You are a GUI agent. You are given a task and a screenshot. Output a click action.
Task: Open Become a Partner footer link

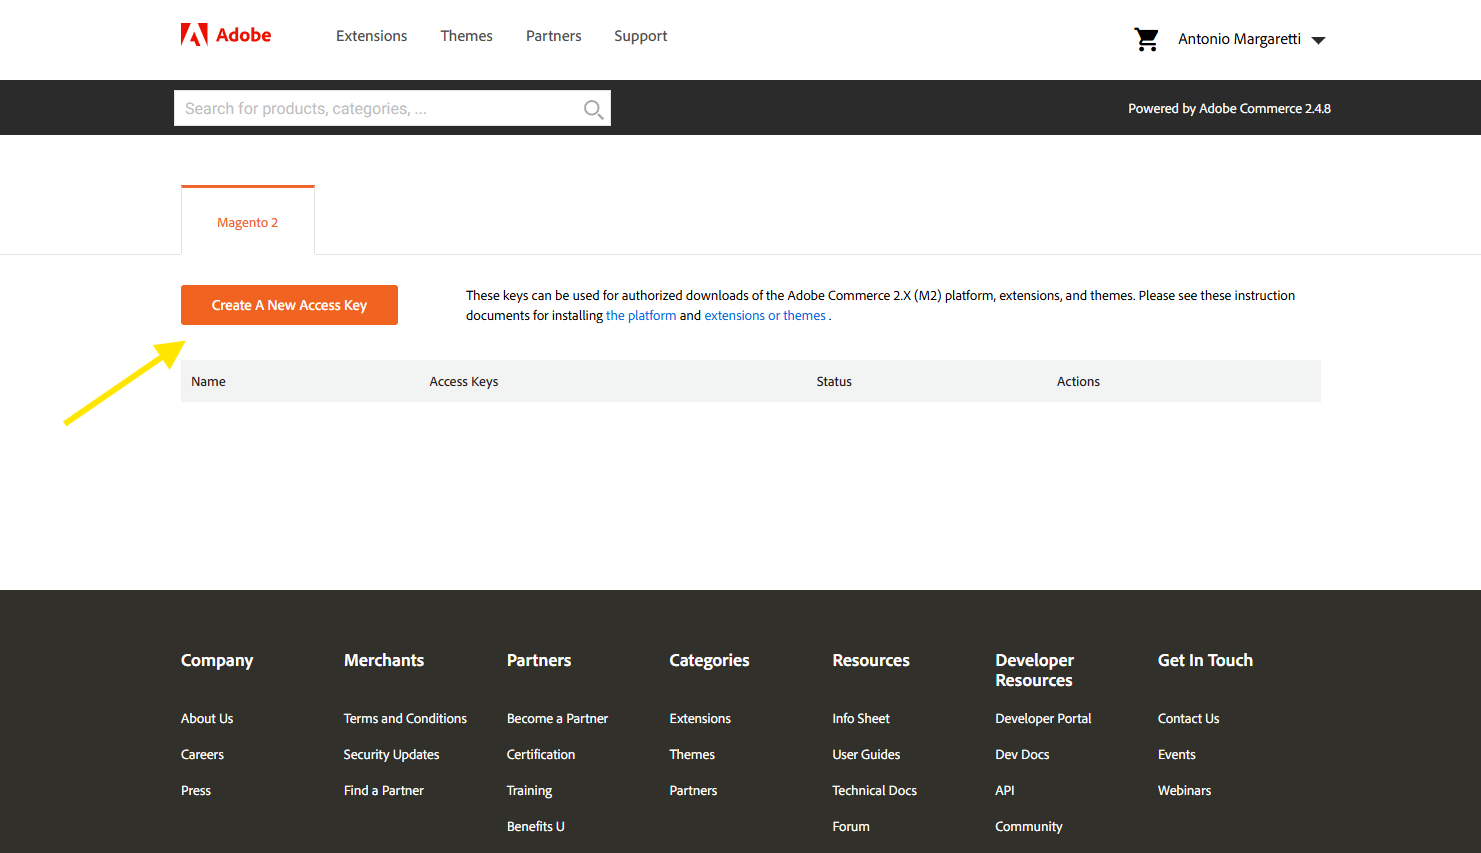click(x=557, y=718)
